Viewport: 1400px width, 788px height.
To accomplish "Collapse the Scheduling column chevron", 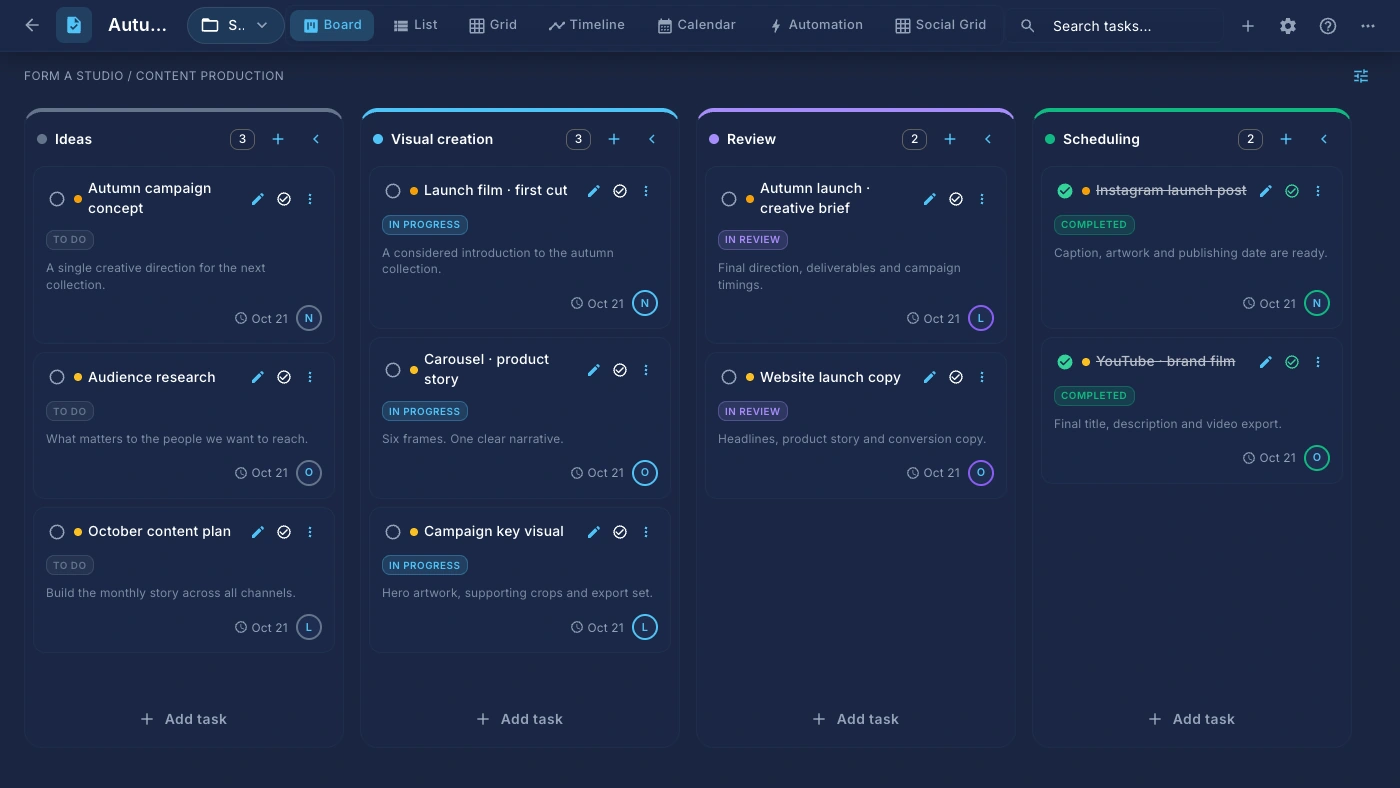I will (x=1324, y=139).
